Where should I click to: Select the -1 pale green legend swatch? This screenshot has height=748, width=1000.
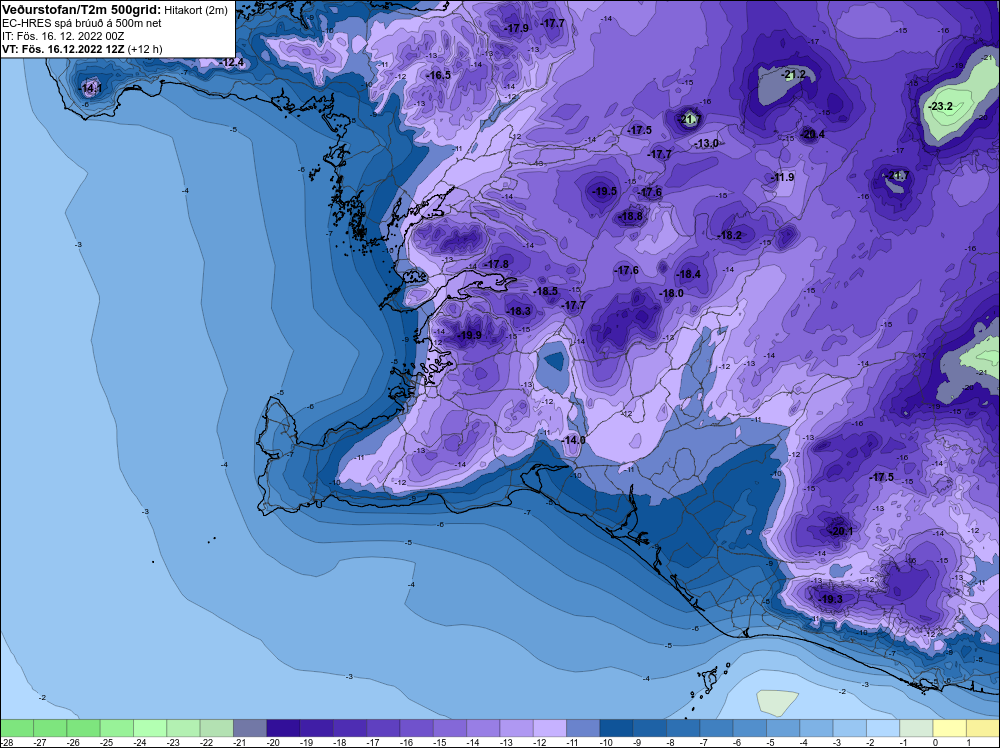[x=916, y=728]
